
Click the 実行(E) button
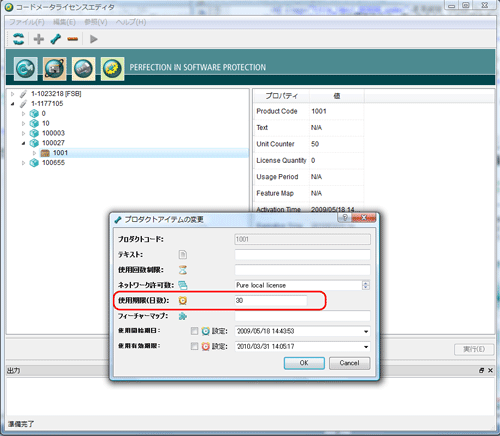click(474, 349)
